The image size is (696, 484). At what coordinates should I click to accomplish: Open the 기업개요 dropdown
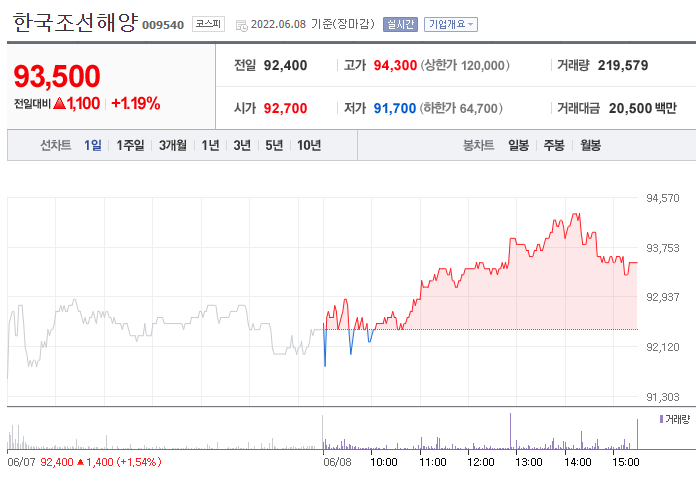451,24
